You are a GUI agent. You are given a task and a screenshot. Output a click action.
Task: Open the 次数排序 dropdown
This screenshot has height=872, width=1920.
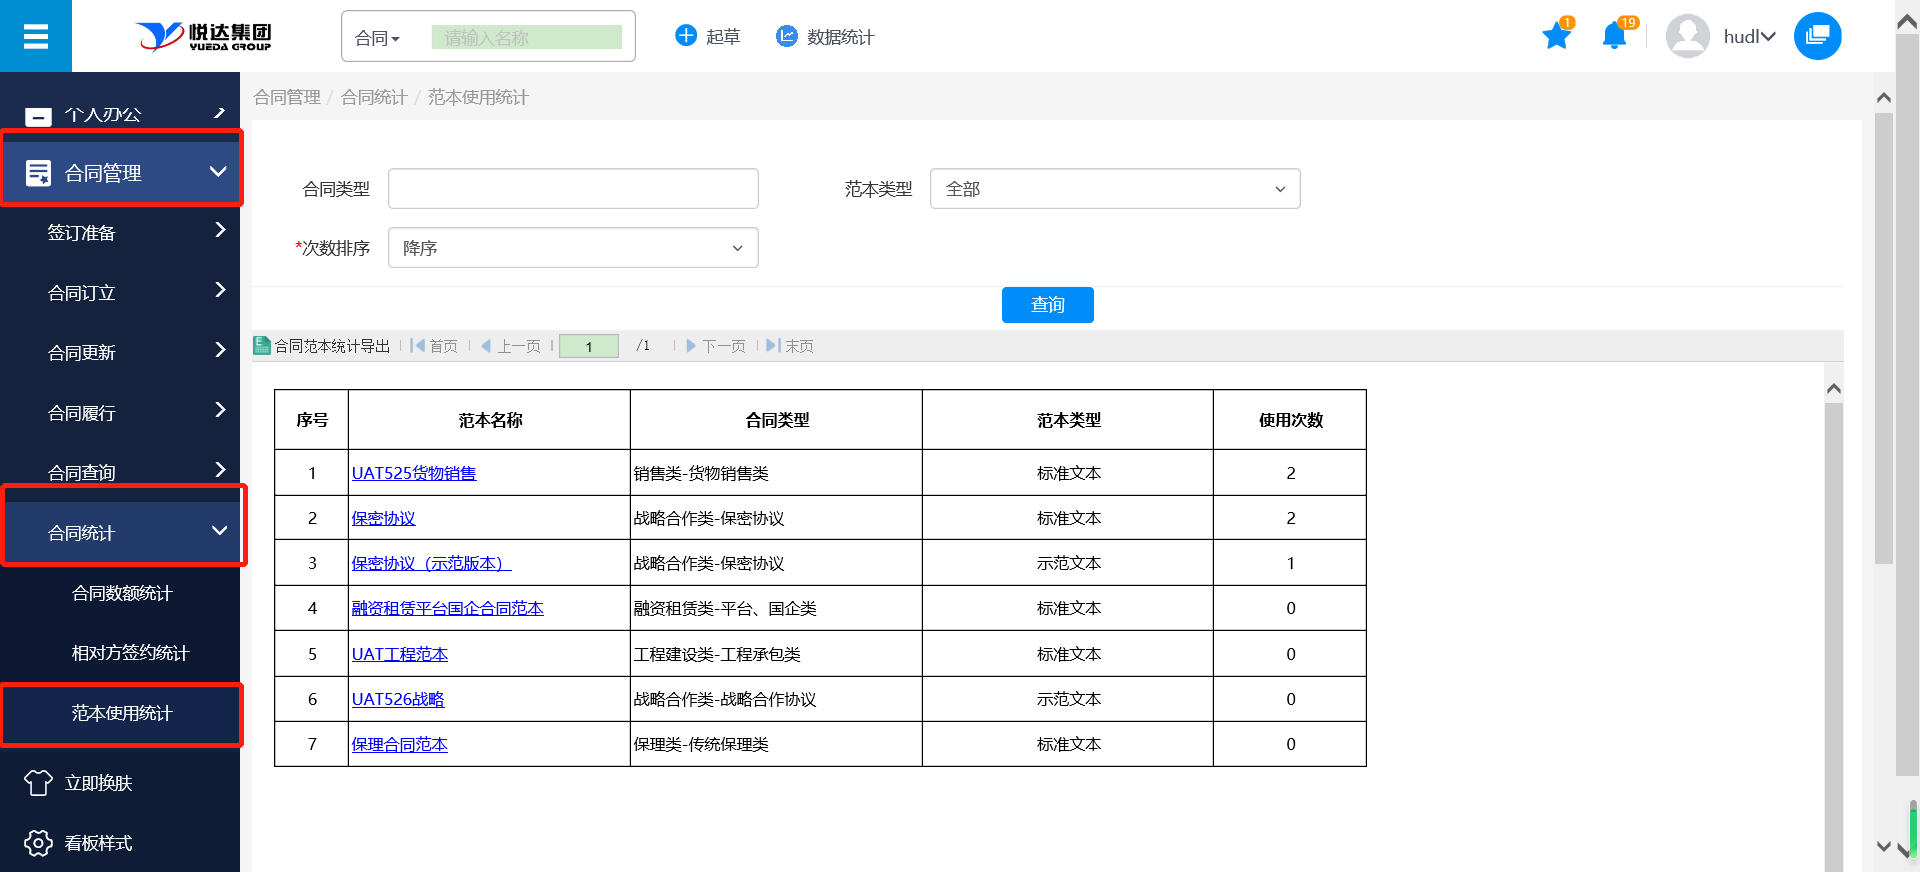click(572, 248)
